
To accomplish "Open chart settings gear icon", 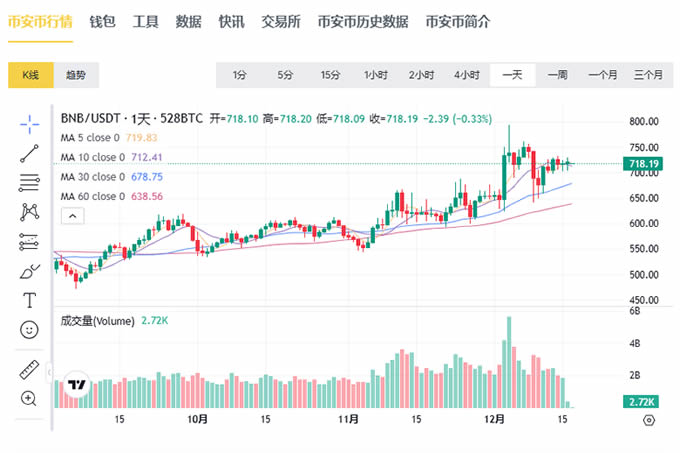I will [x=648, y=421].
